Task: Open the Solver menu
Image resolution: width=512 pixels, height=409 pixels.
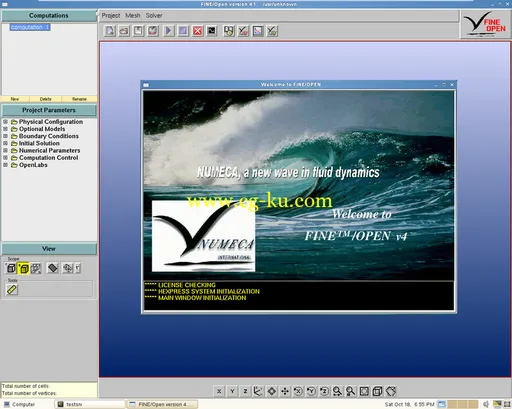Action: (x=154, y=15)
